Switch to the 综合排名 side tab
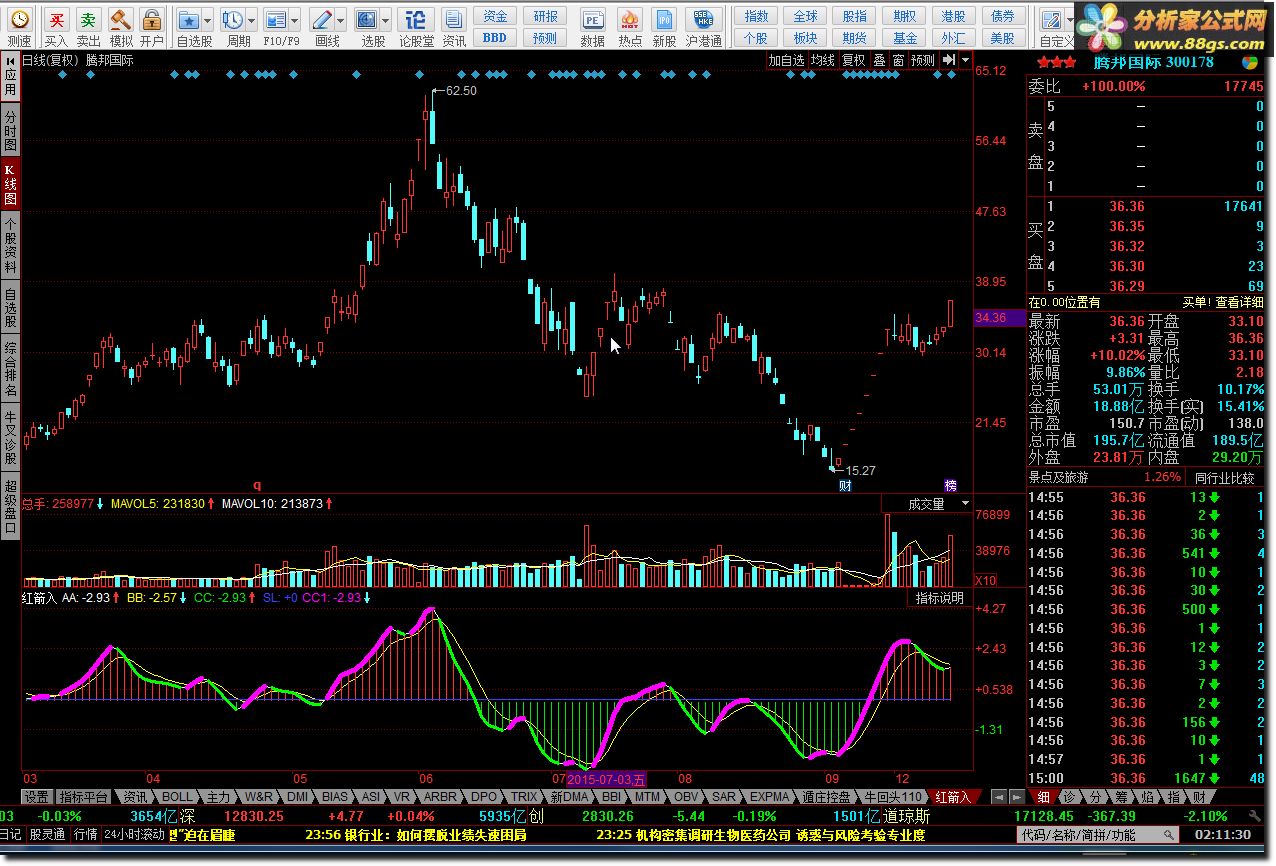Image resolution: width=1276 pixels, height=866 pixels. coord(10,368)
